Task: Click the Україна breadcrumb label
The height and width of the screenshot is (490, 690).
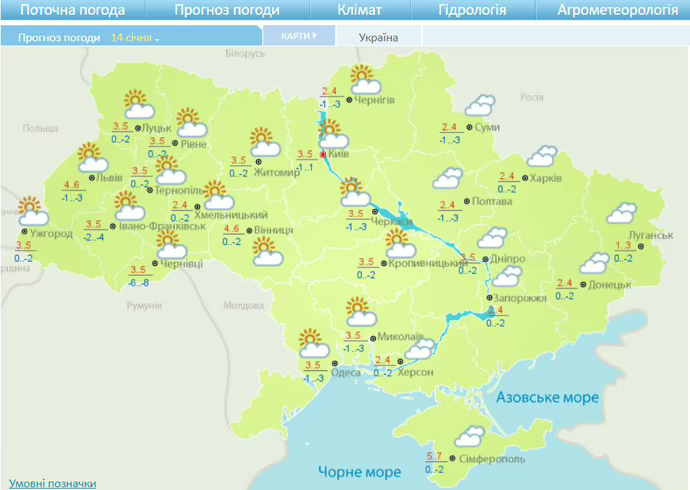Action: point(378,38)
